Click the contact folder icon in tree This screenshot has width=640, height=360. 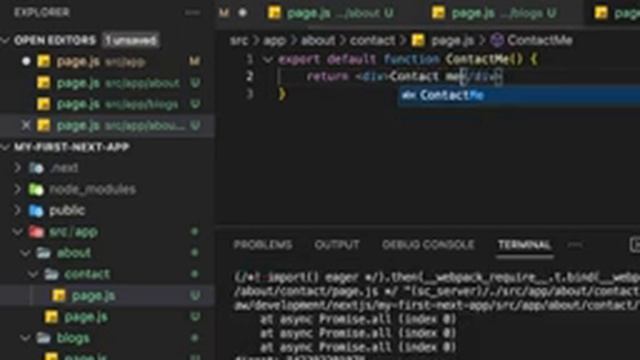point(51,274)
